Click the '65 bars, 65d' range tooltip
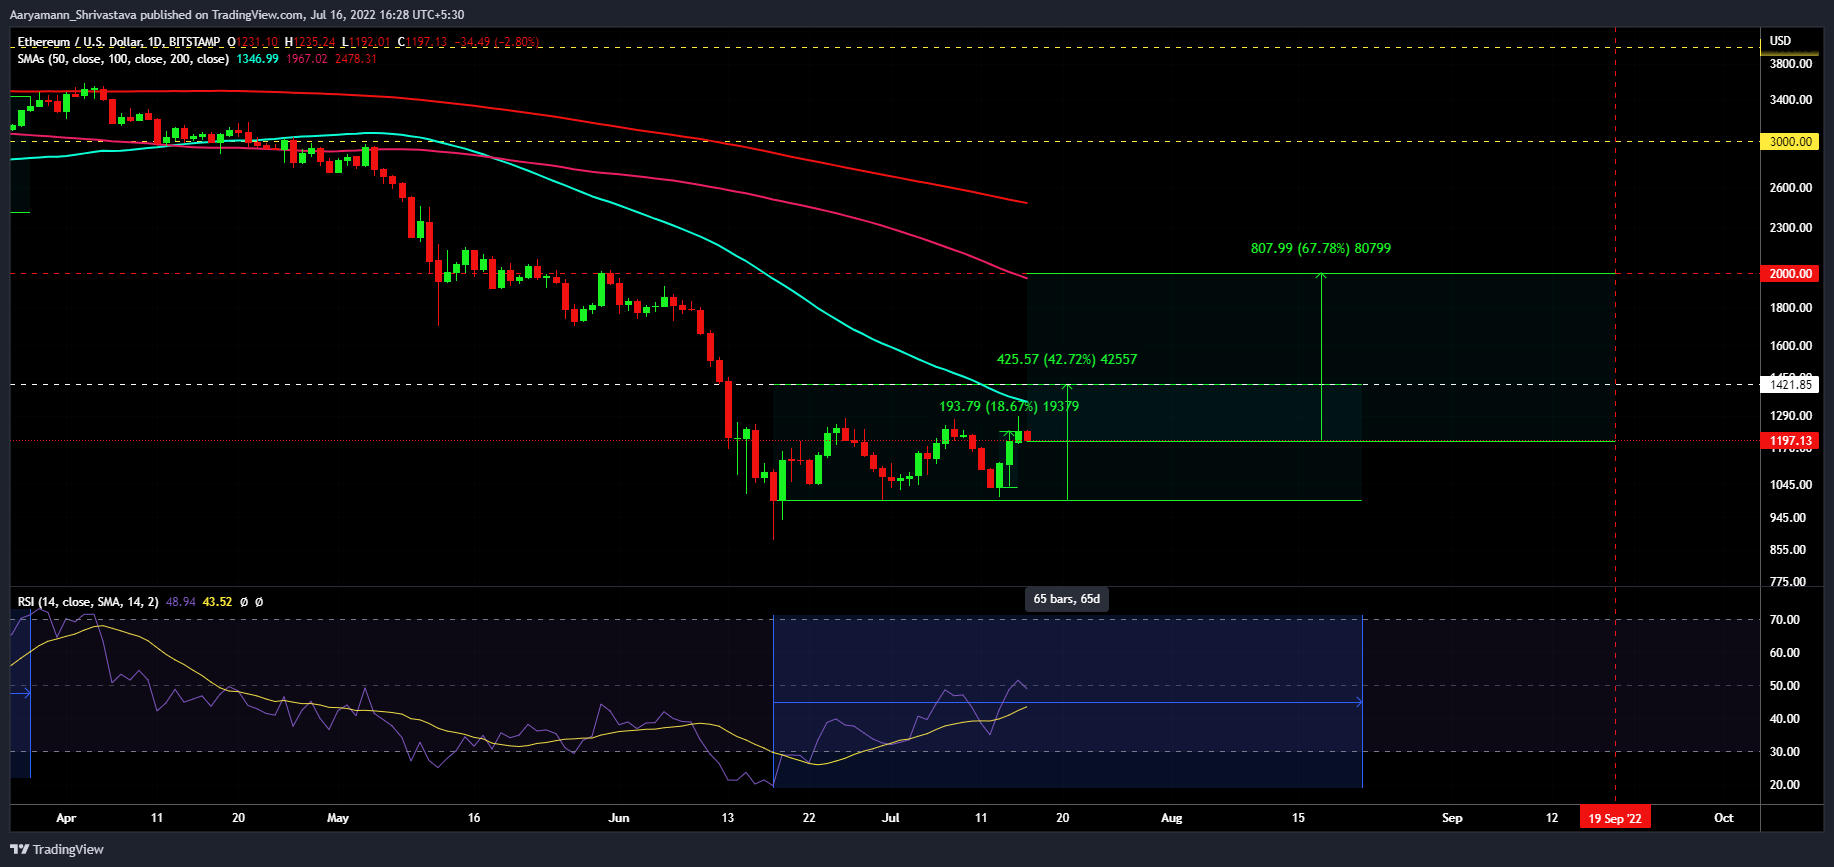This screenshot has height=867, width=1834. click(x=1067, y=599)
